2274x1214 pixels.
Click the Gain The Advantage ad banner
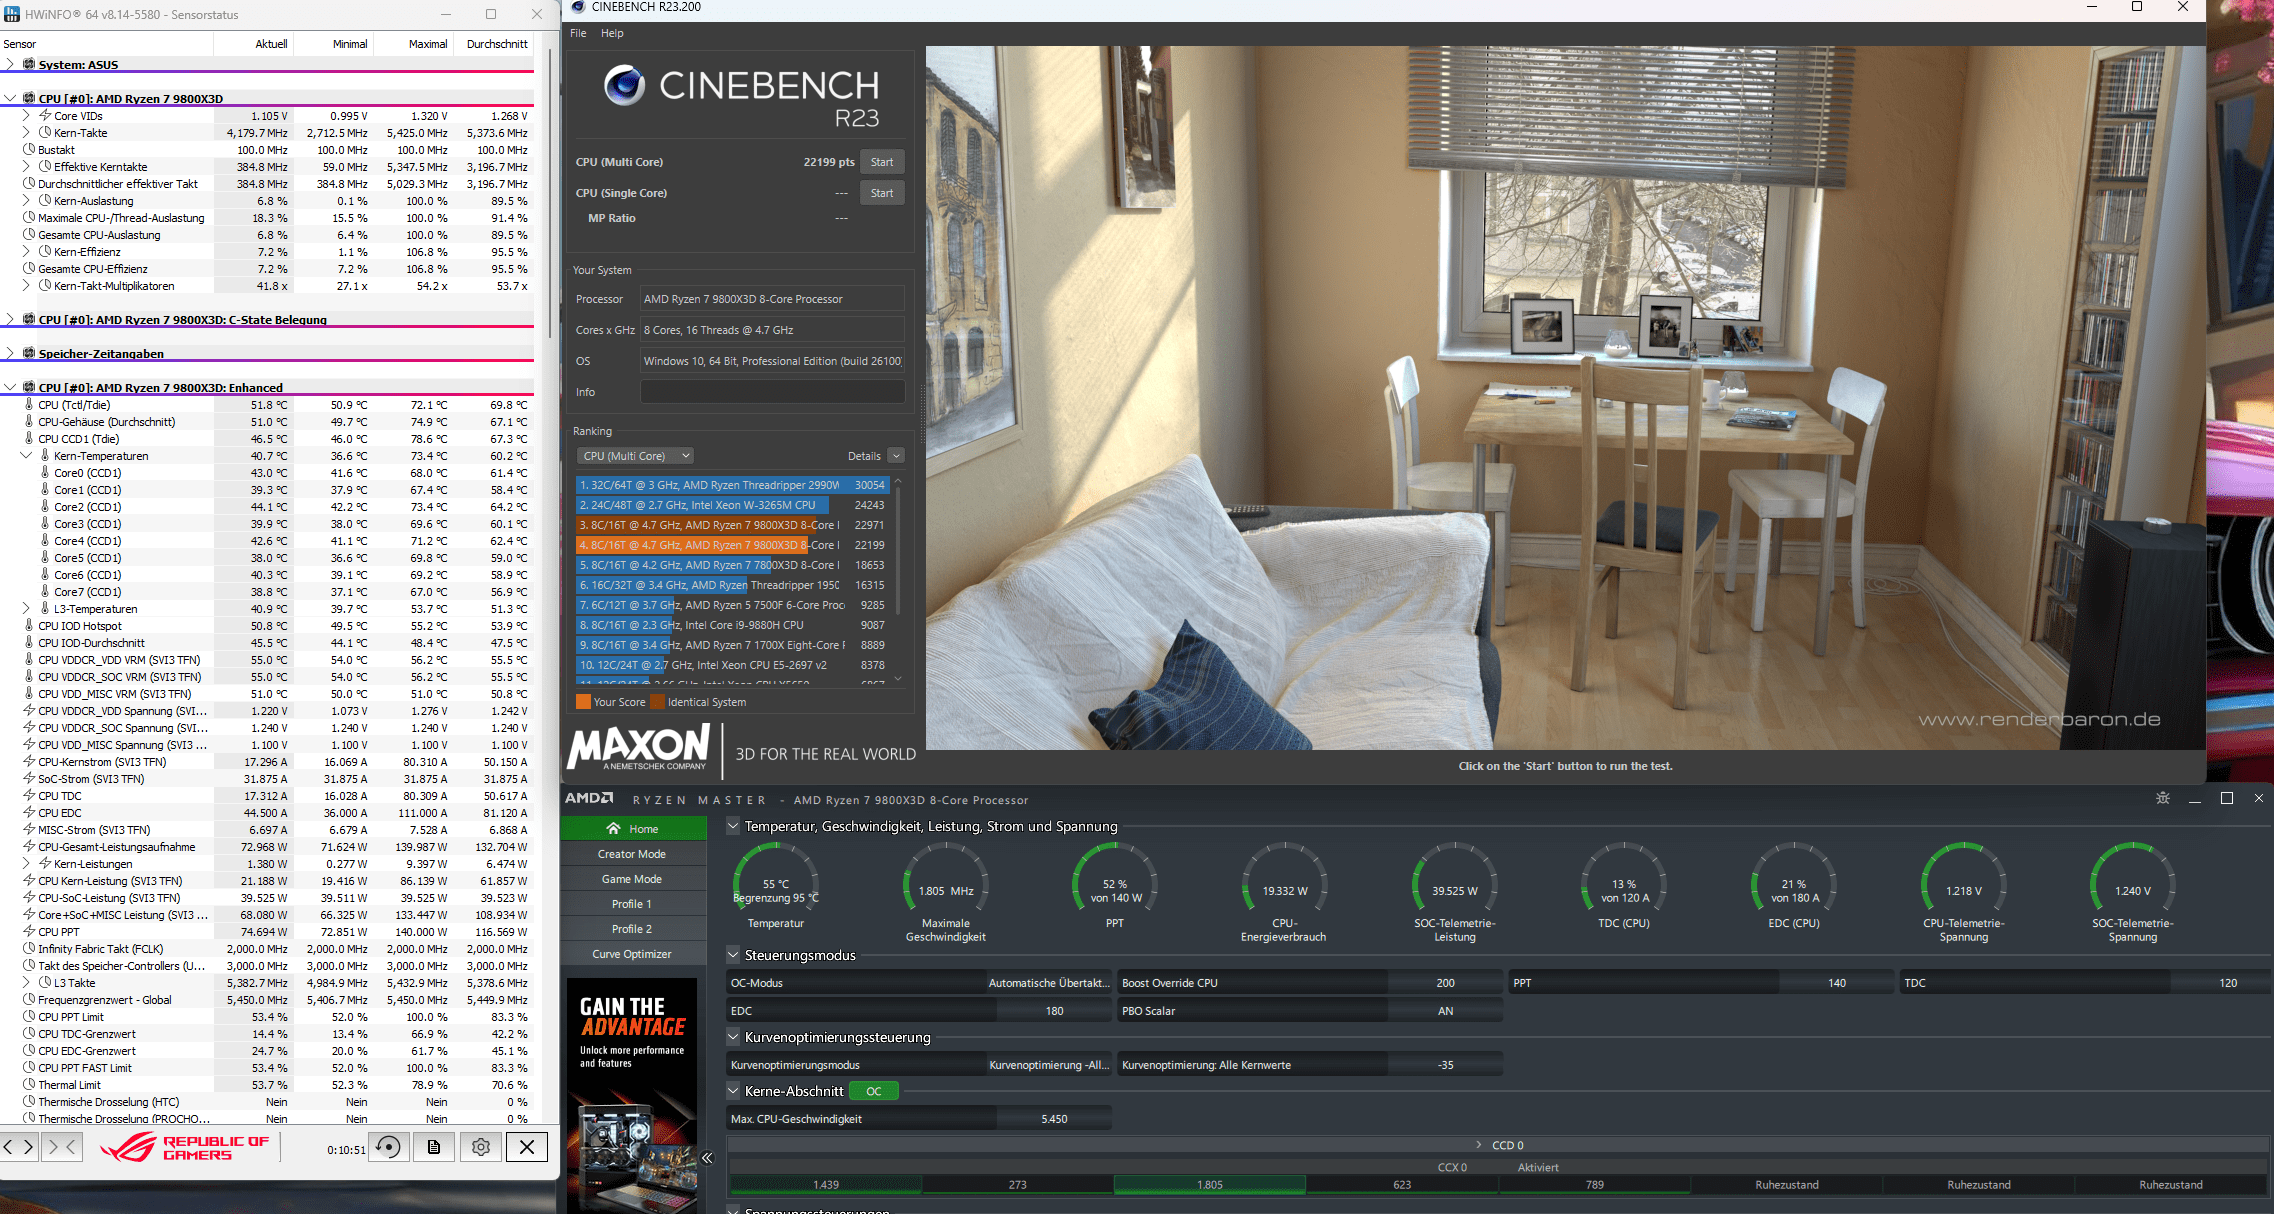[x=632, y=1095]
